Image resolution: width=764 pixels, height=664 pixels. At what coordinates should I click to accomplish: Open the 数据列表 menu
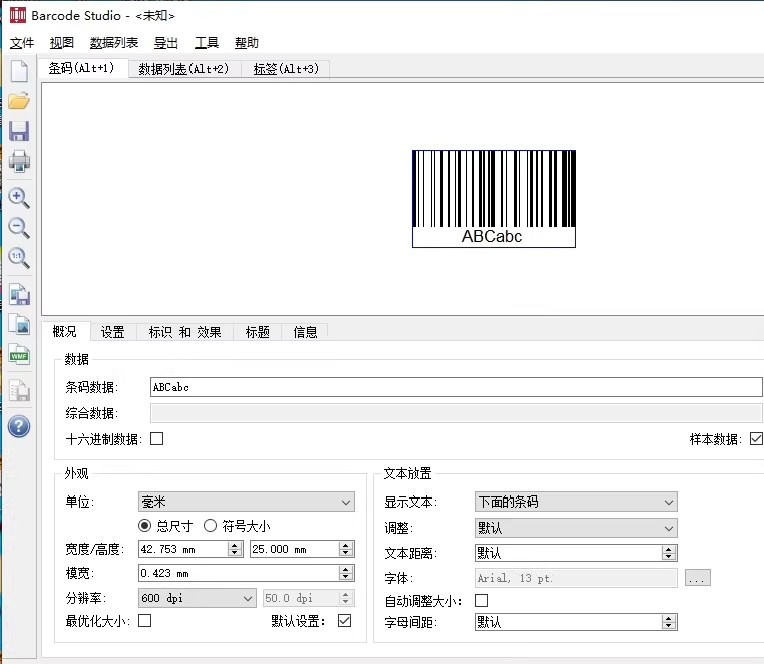point(114,43)
